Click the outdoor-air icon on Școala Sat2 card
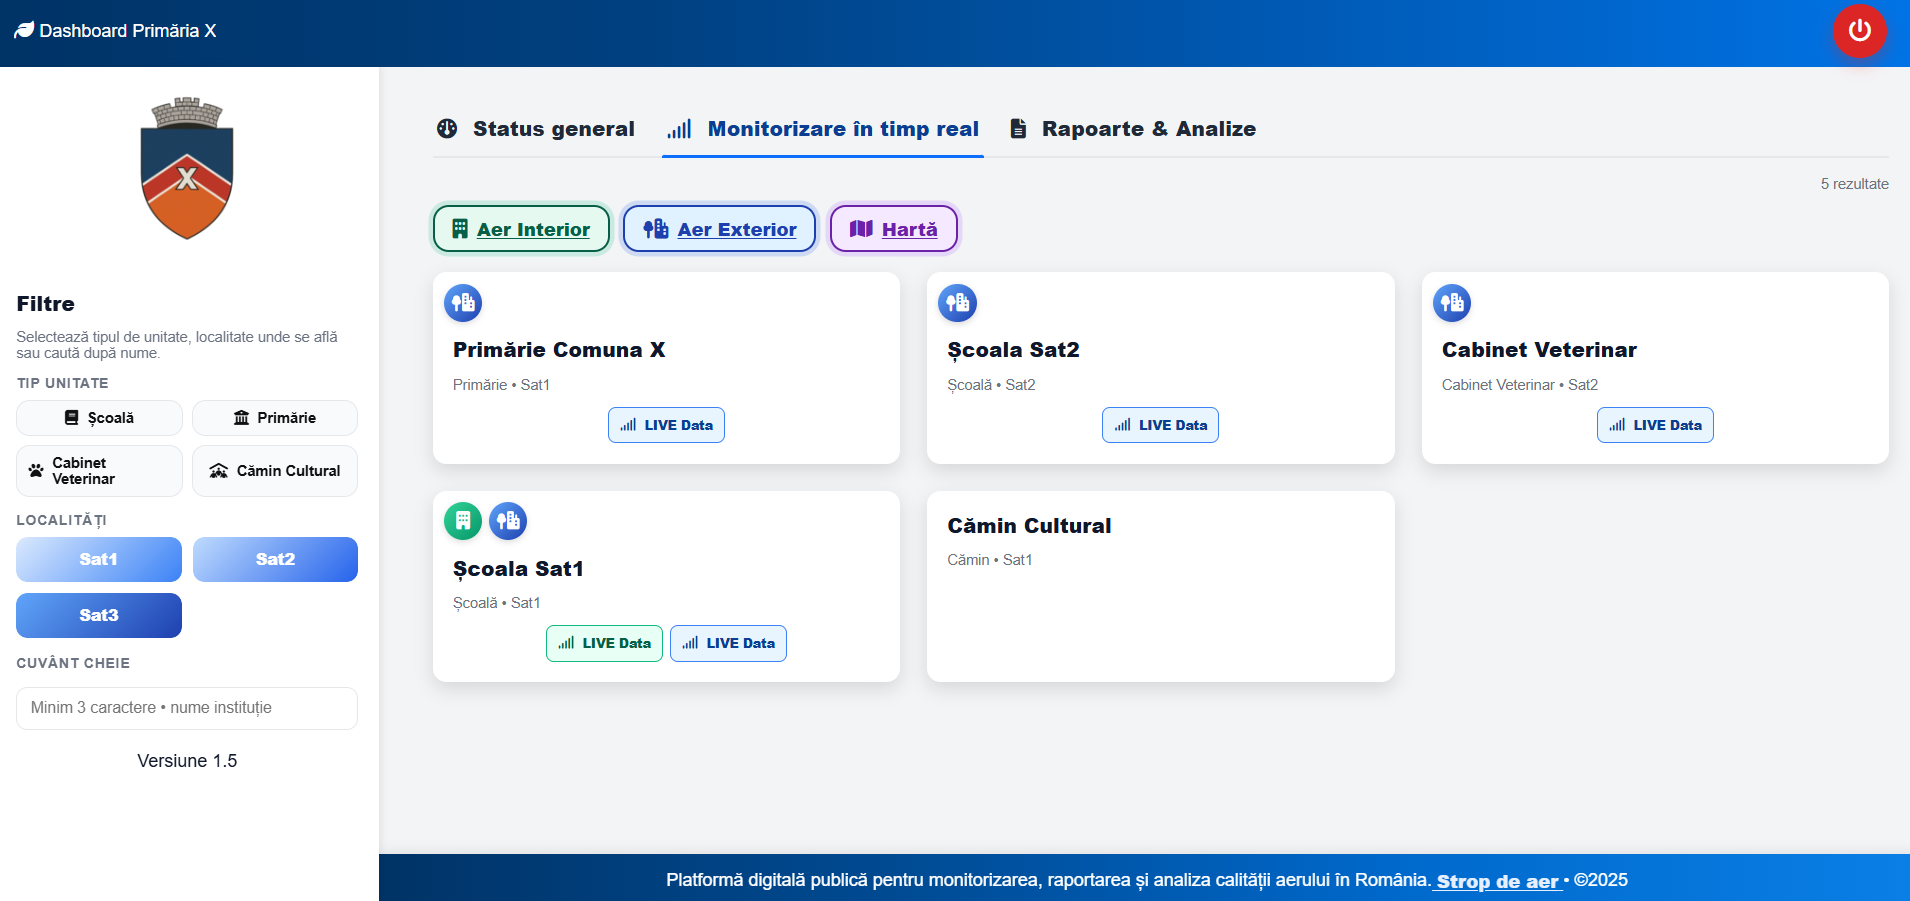1910x901 pixels. [x=957, y=303]
